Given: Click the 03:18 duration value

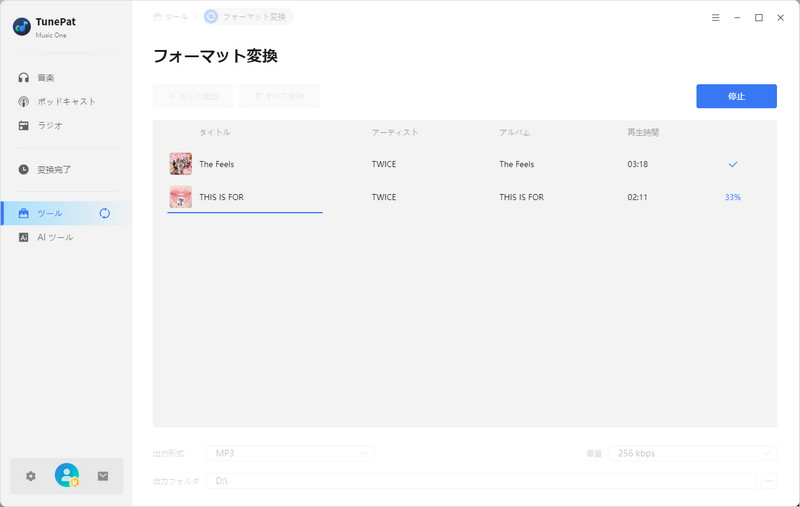Looking at the screenshot, I should coord(638,164).
